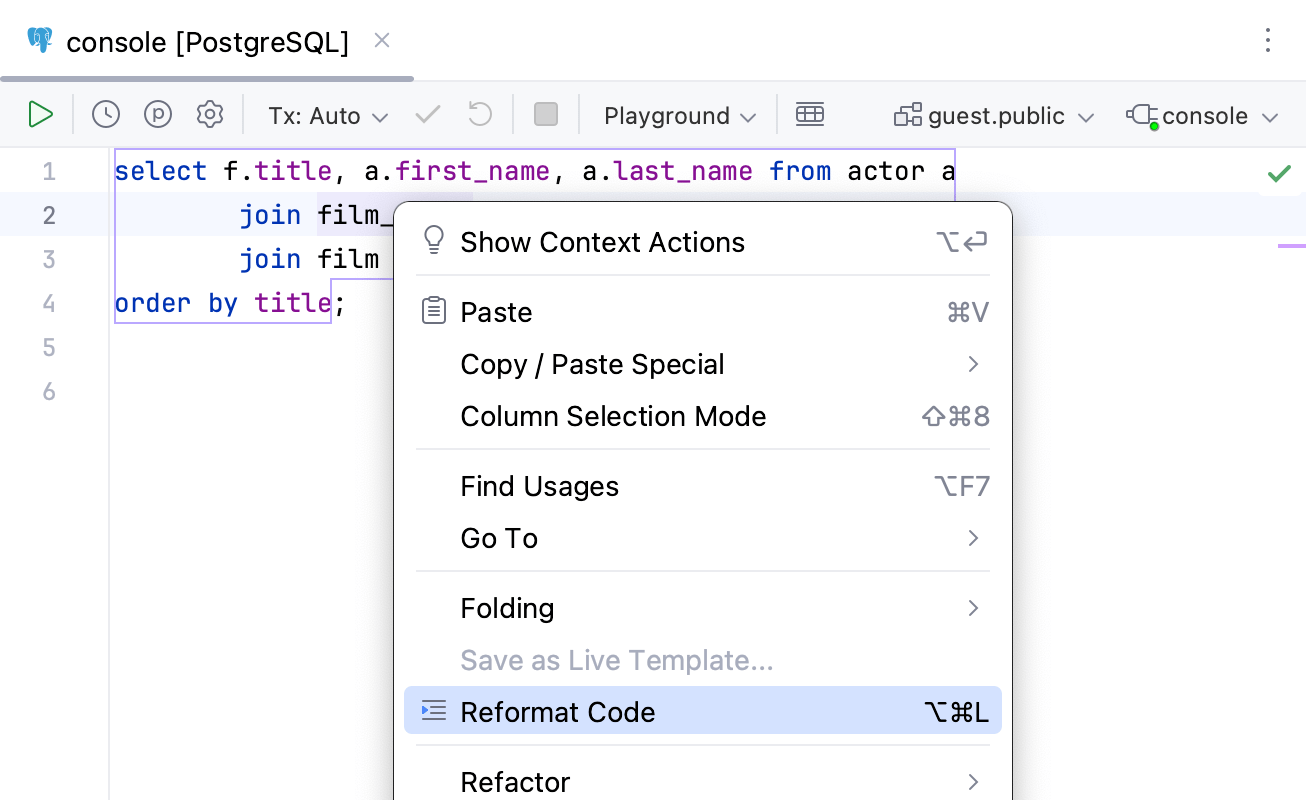
Task: Open the Playground run mode dropdown
Action: pyautogui.click(x=677, y=114)
